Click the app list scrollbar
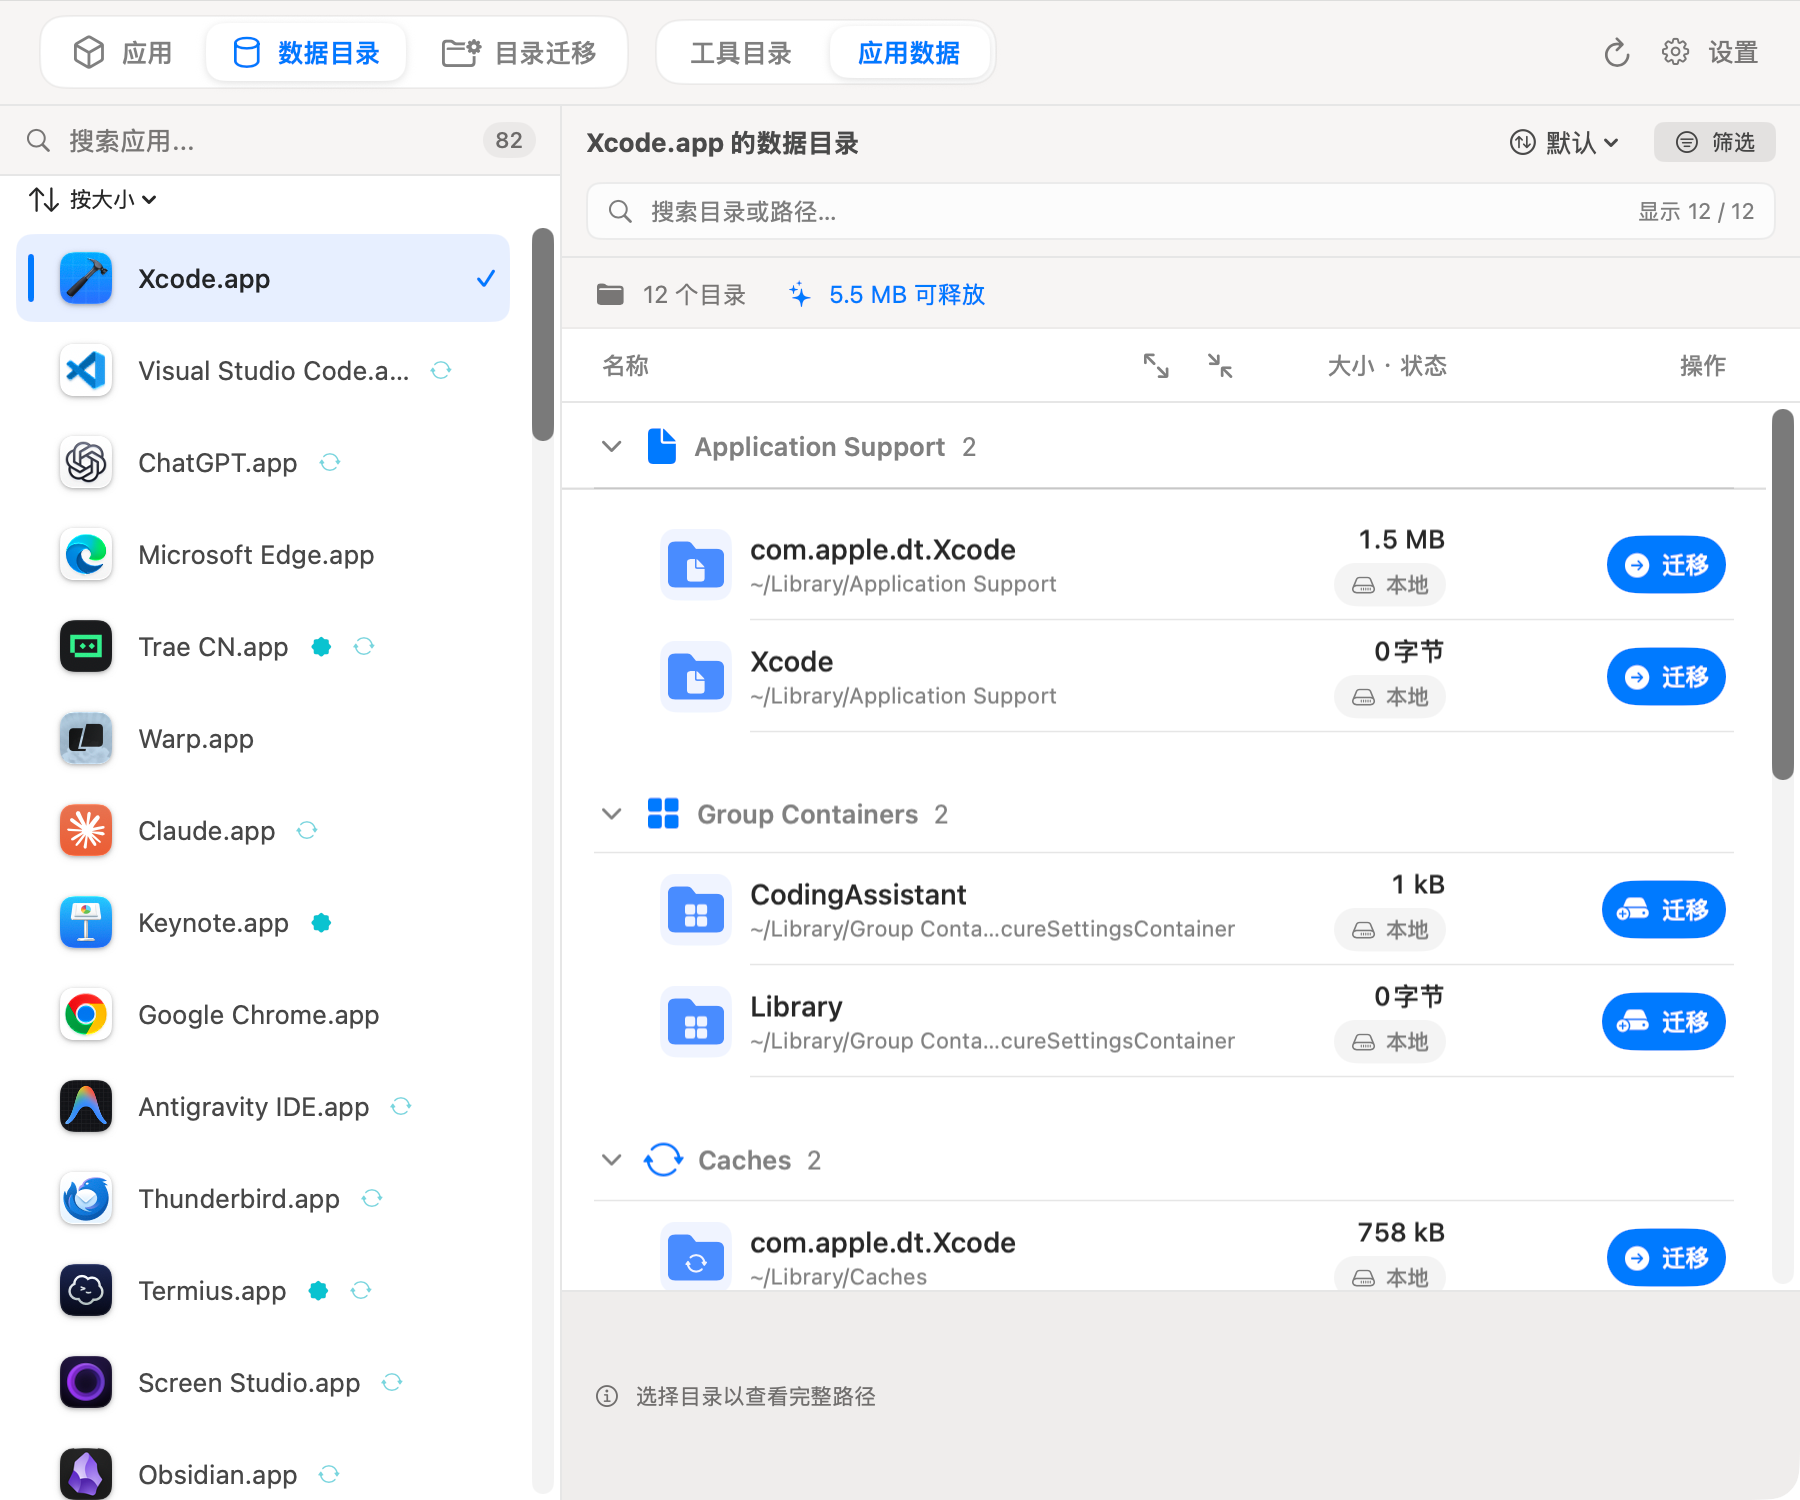This screenshot has height=1500, width=1800. 543,335
